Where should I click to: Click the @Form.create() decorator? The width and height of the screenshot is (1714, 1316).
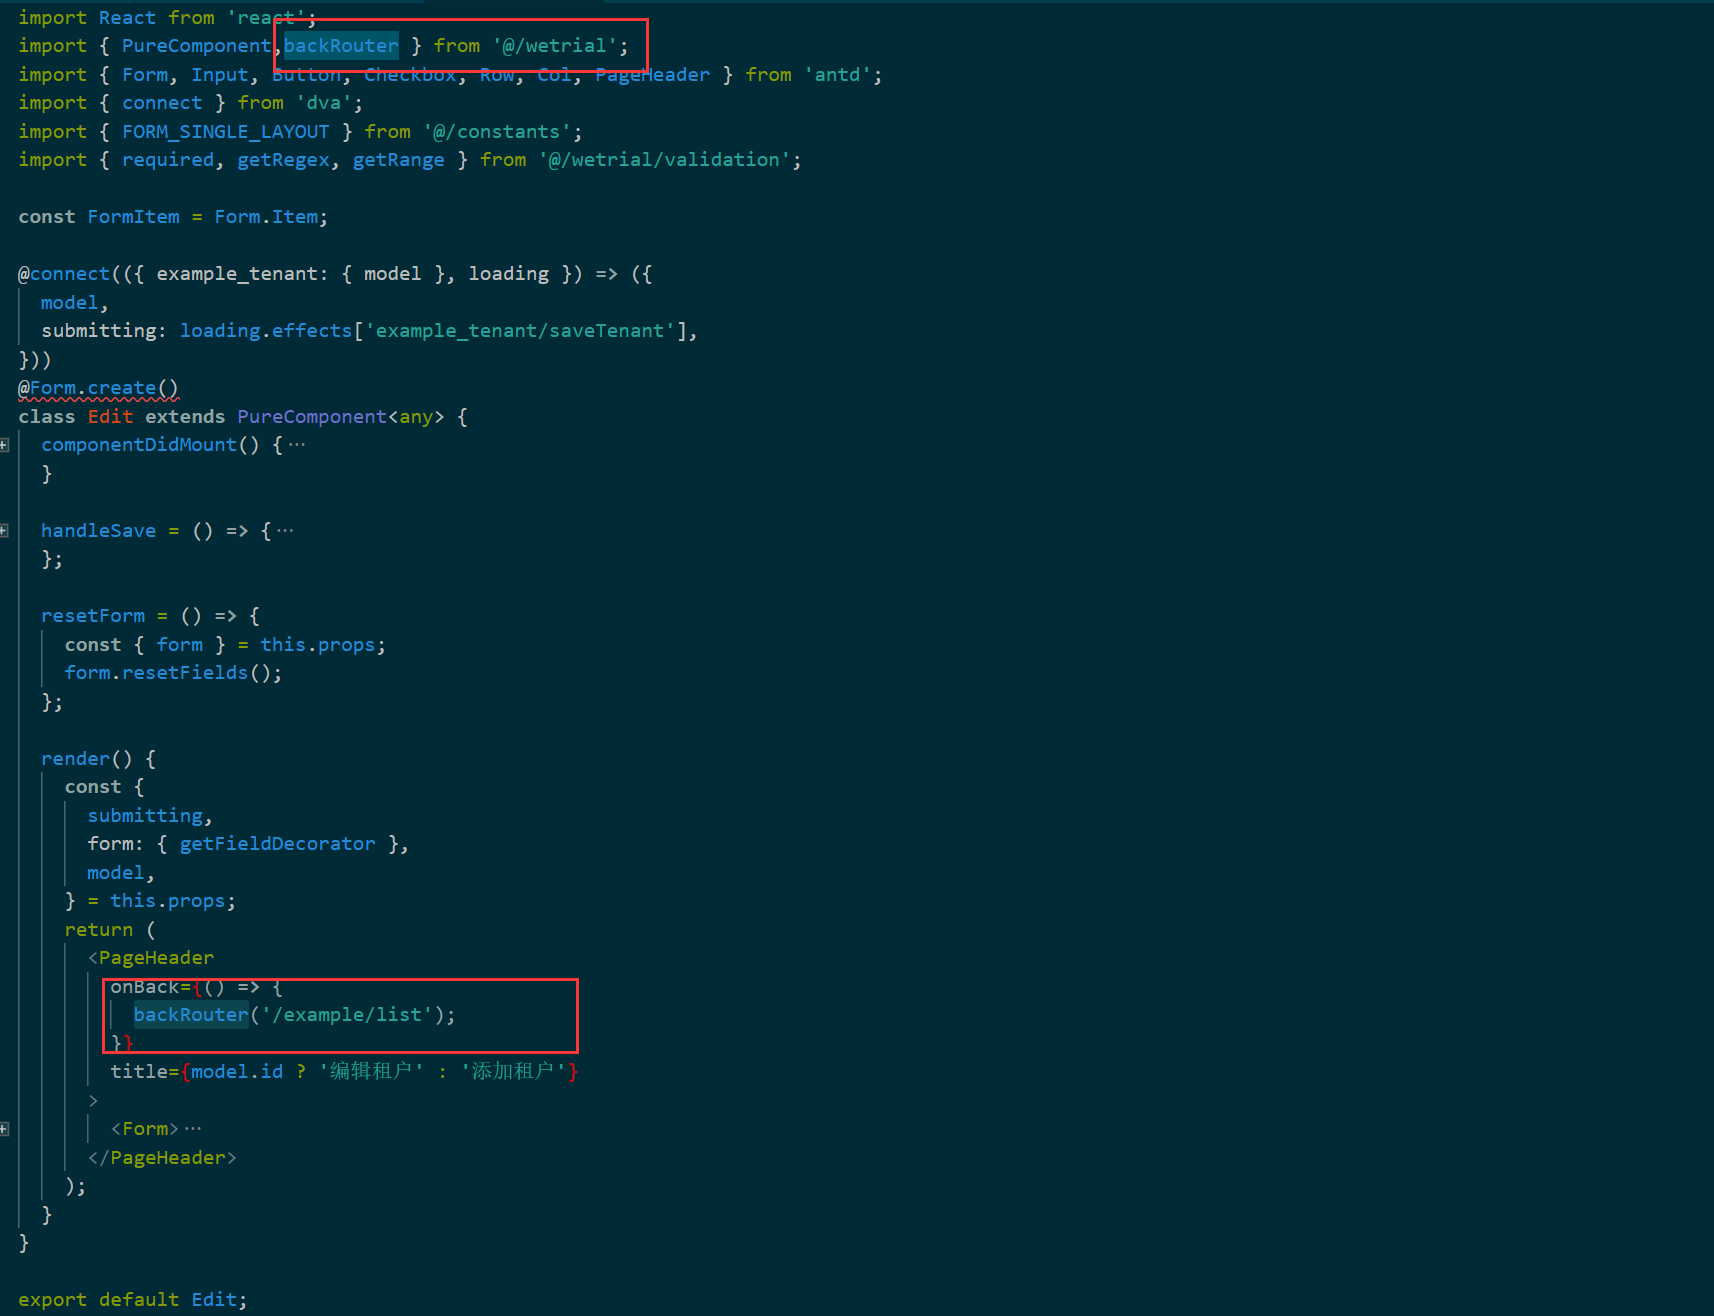99,388
